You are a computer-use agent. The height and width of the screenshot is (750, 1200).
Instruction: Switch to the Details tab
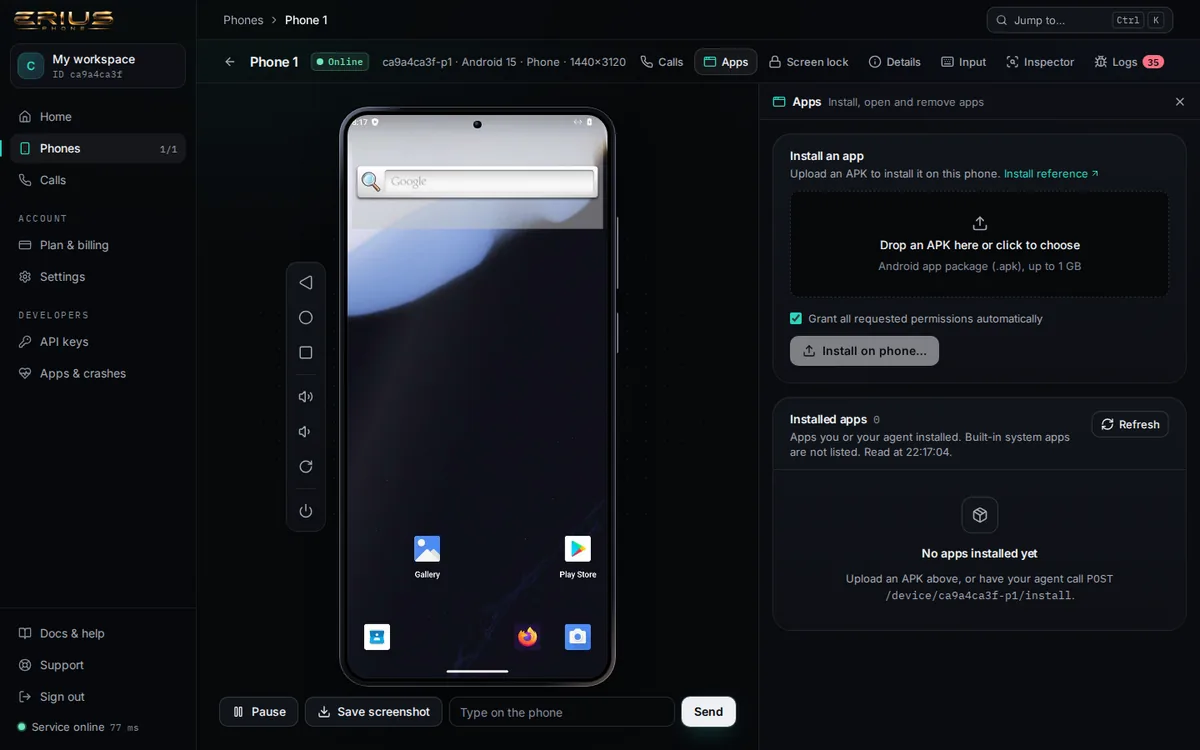coord(895,62)
